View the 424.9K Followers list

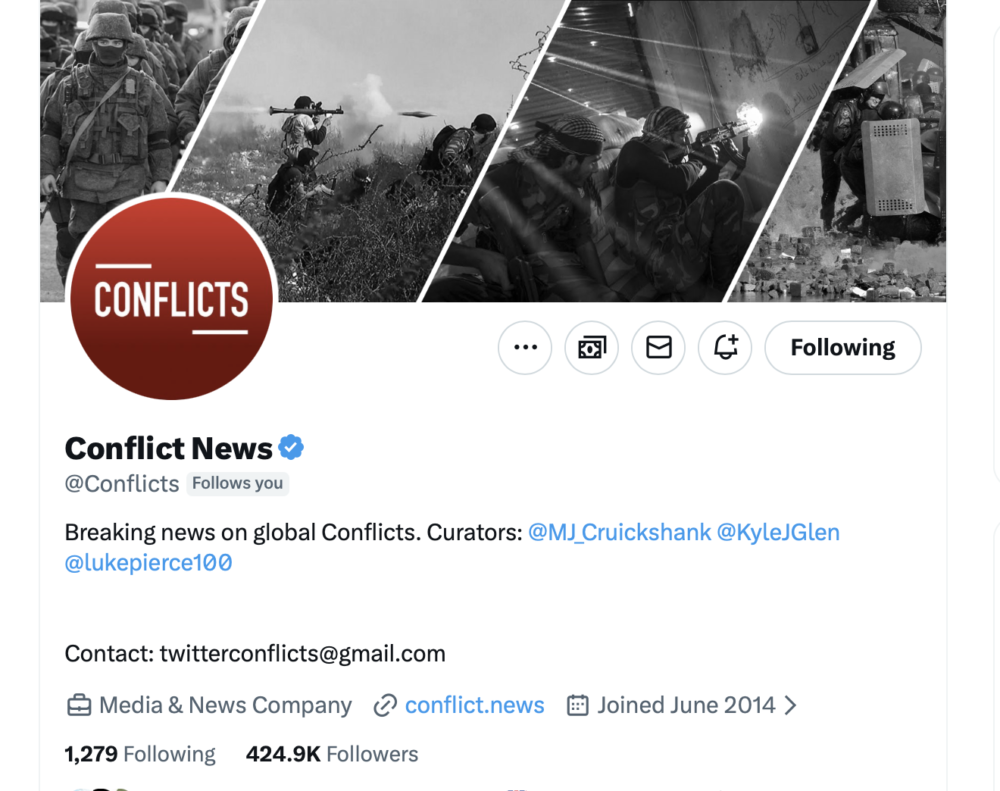pos(332,754)
